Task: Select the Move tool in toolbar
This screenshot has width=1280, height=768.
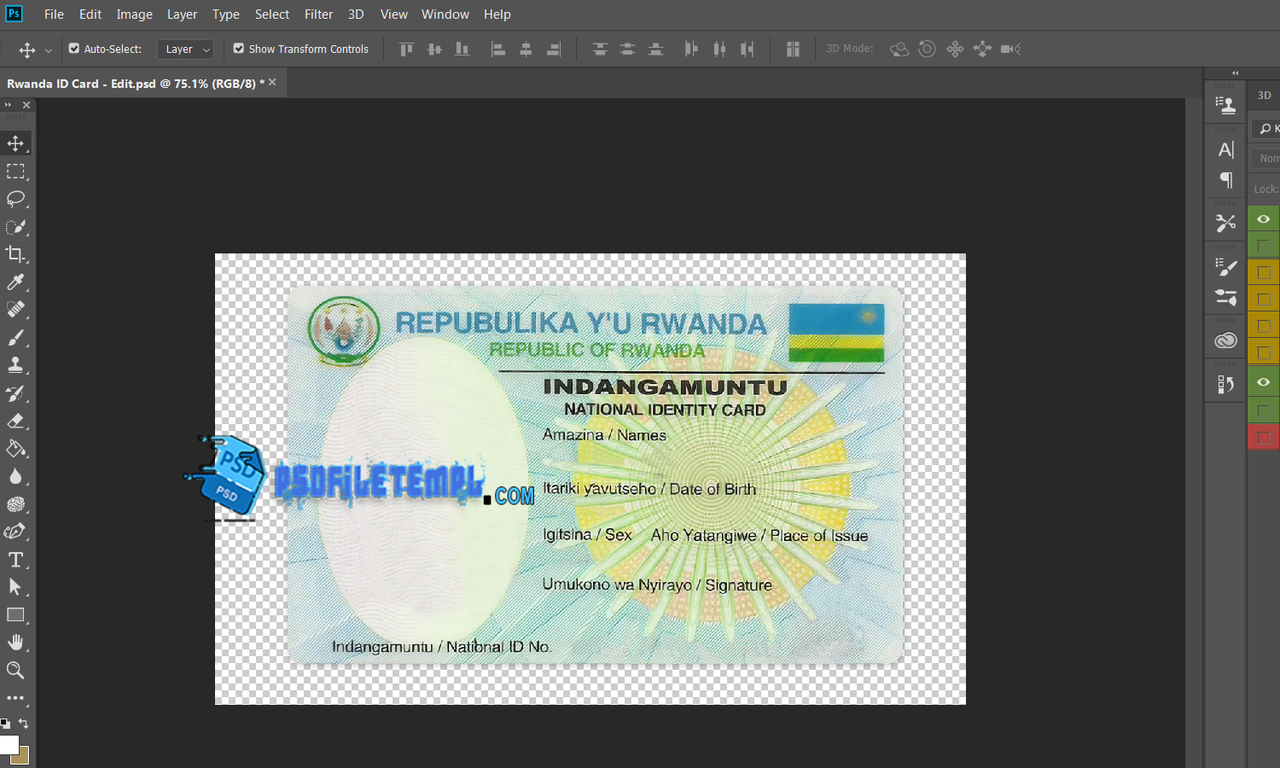Action: (16, 143)
